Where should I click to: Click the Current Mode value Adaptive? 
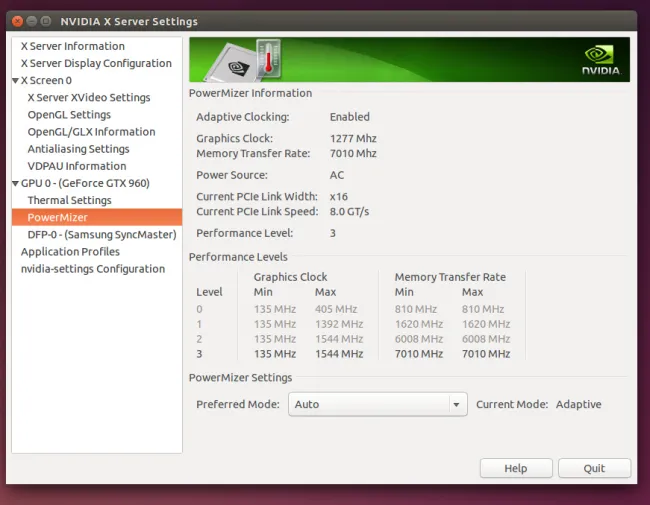point(578,404)
